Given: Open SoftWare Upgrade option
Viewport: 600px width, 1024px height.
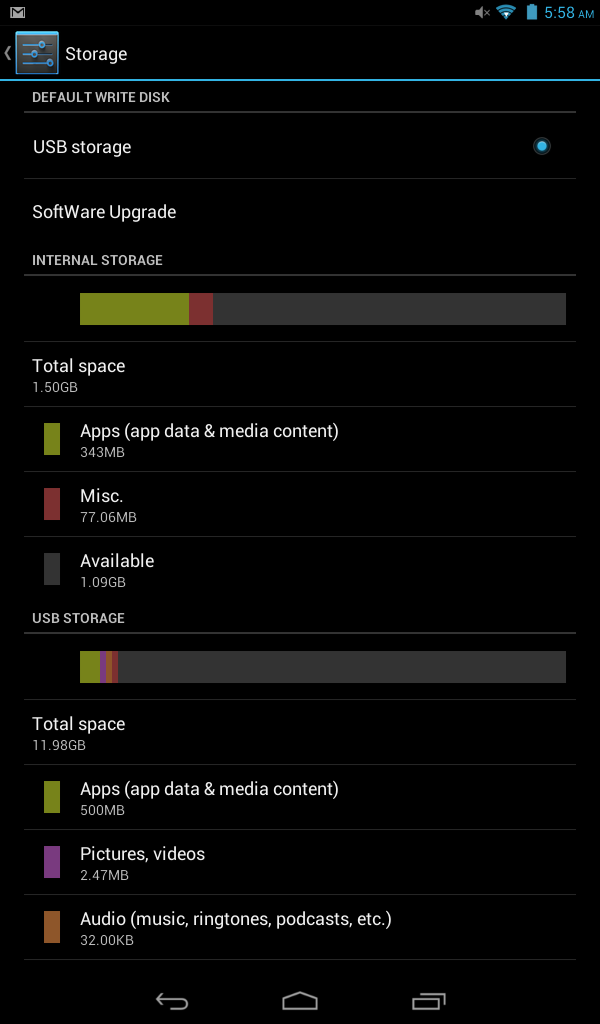Looking at the screenshot, I should click(x=300, y=212).
